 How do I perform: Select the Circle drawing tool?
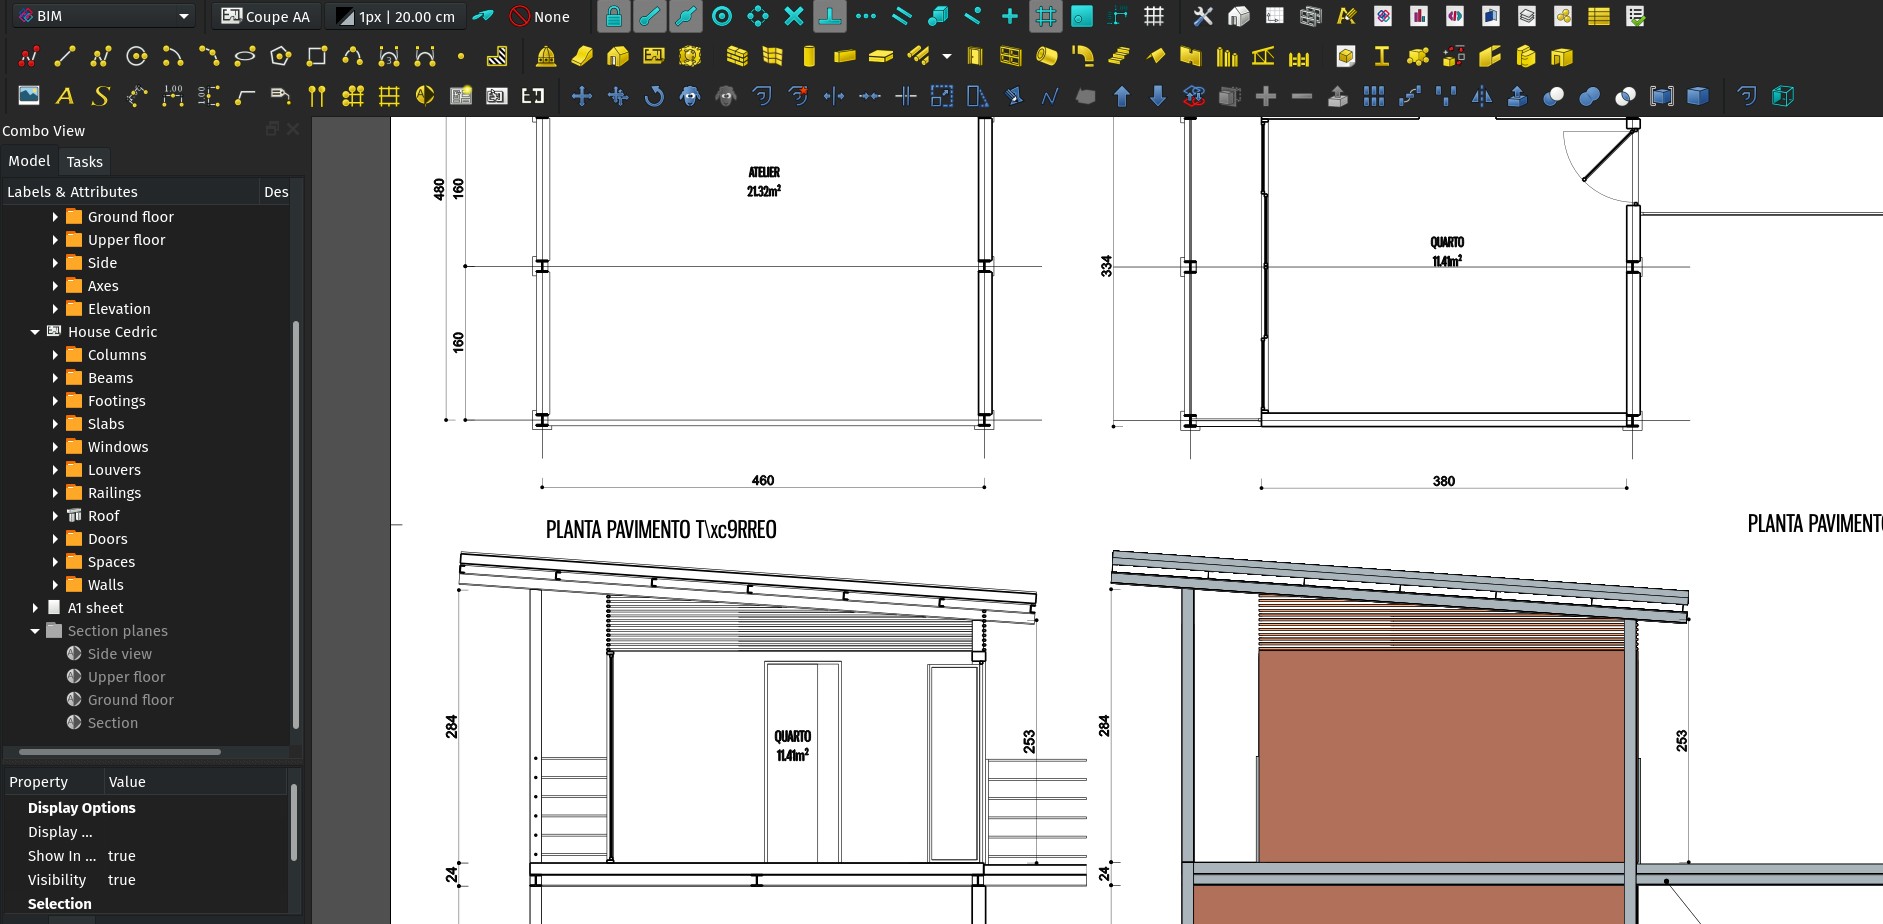click(136, 56)
